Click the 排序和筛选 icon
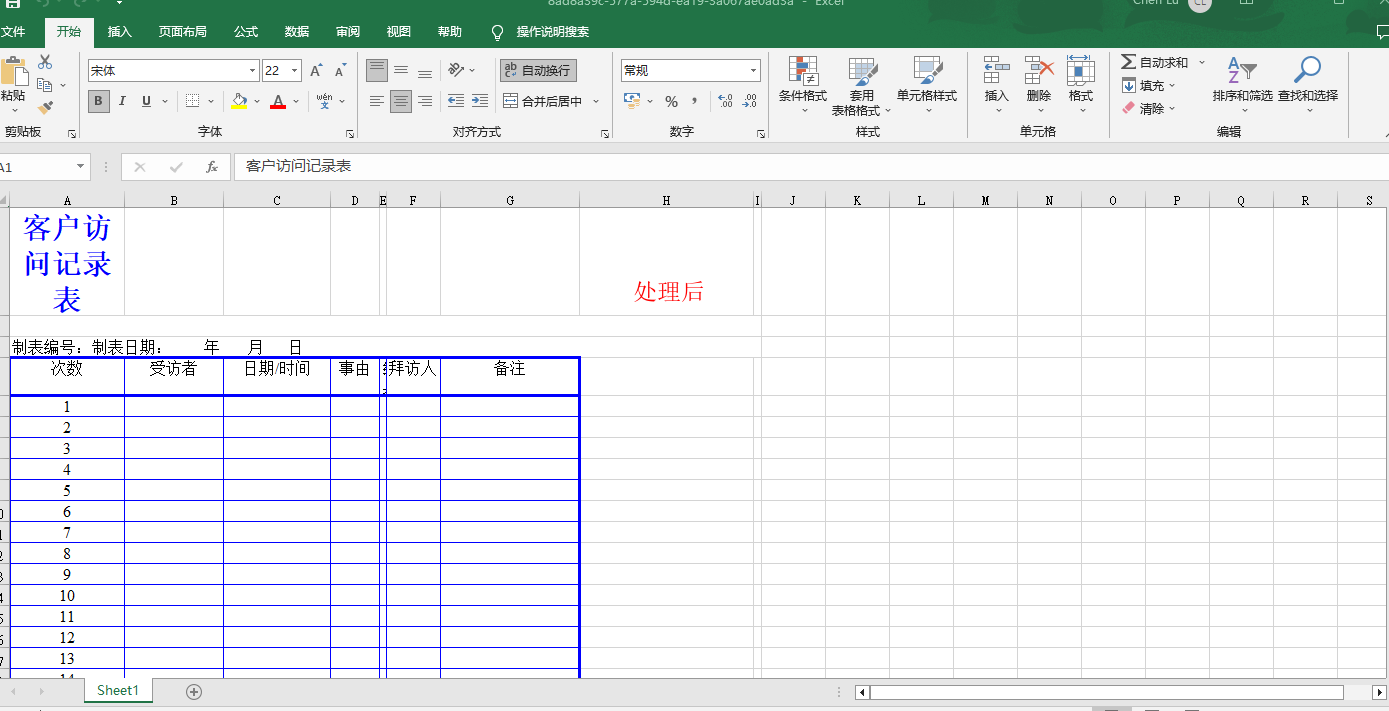This screenshot has height=711, width=1389. (x=1240, y=85)
